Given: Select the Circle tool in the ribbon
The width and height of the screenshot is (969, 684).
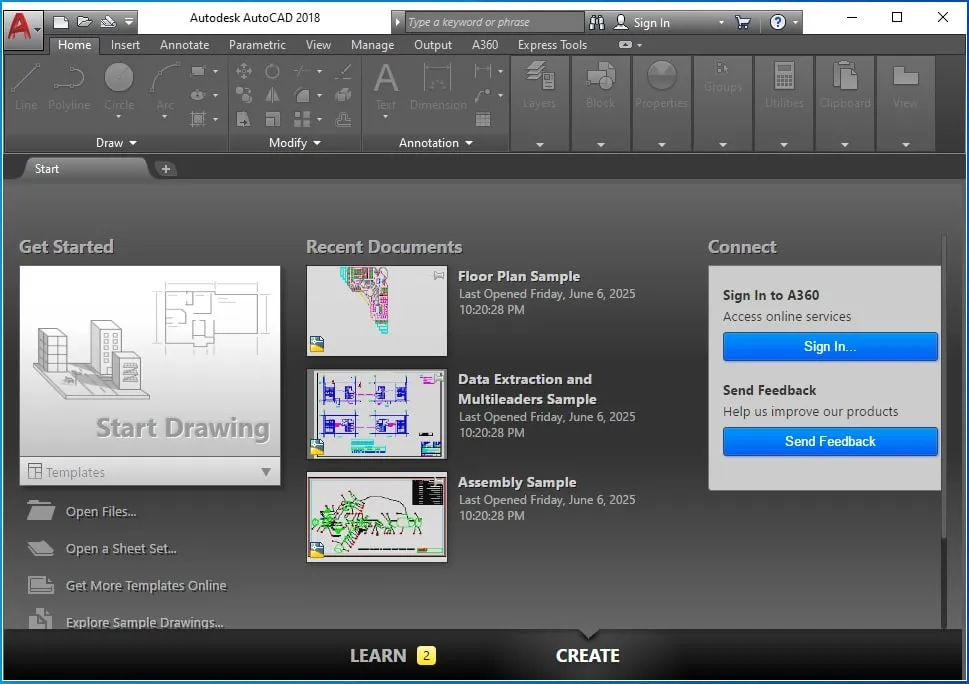Looking at the screenshot, I should 119,86.
